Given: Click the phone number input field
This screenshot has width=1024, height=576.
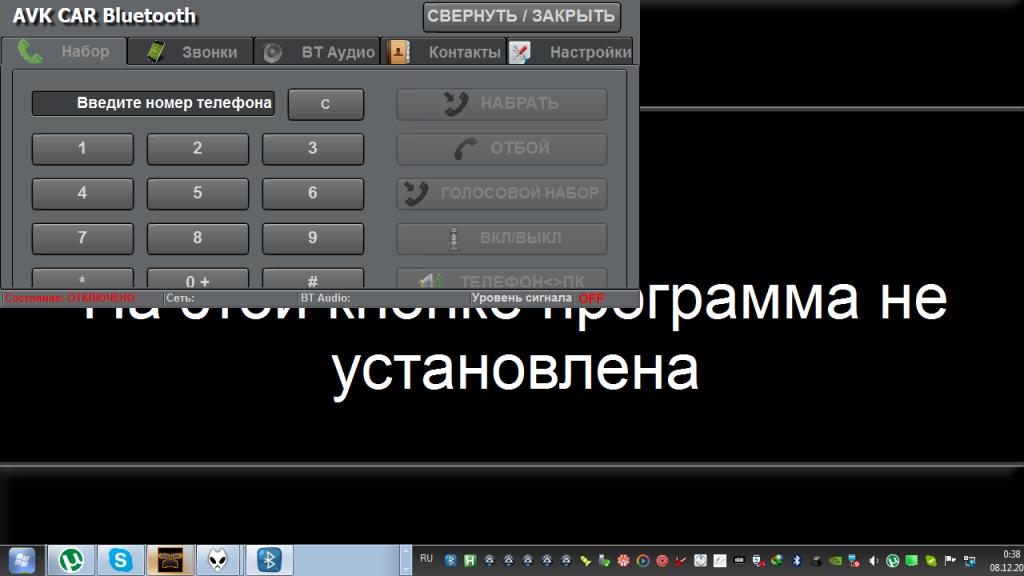Looking at the screenshot, I should [153, 103].
